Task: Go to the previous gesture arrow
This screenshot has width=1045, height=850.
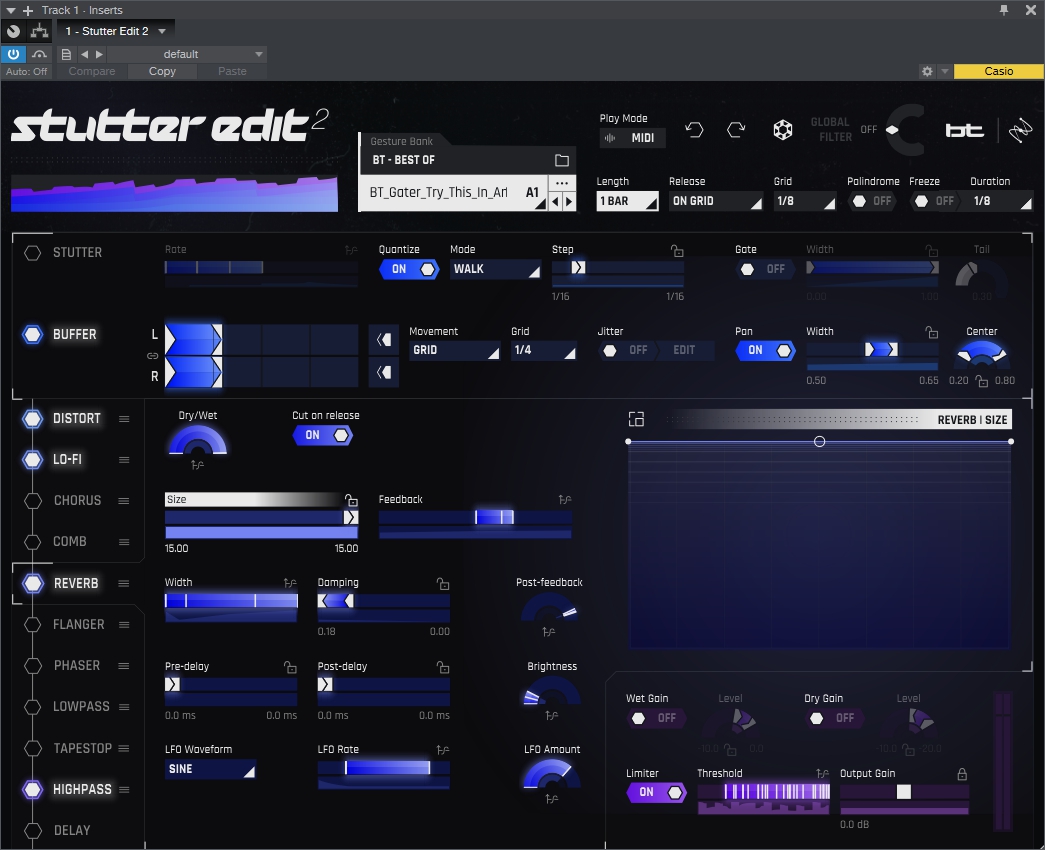Action: pos(555,201)
